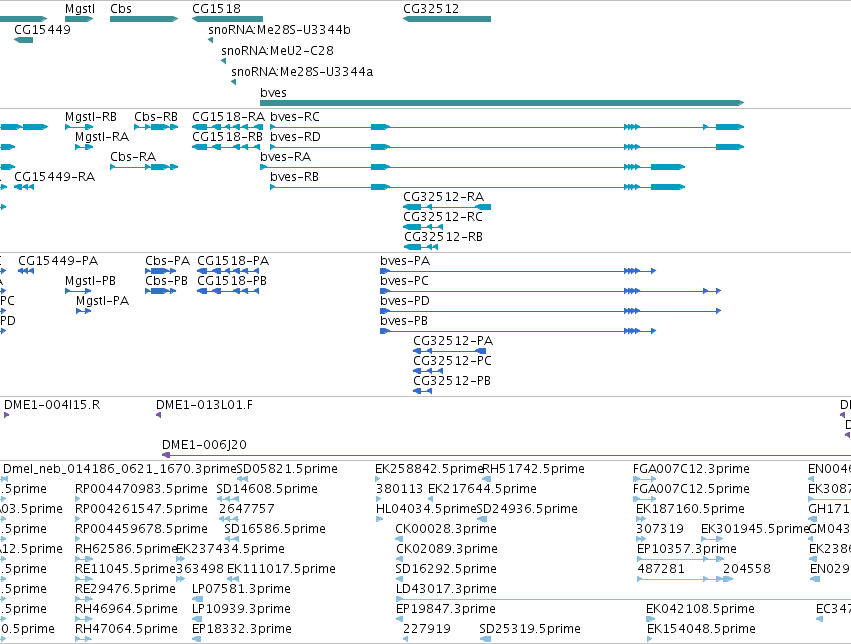This screenshot has height=644, width=851.
Task: Select the CG32512 gene feature
Action: click(447, 19)
